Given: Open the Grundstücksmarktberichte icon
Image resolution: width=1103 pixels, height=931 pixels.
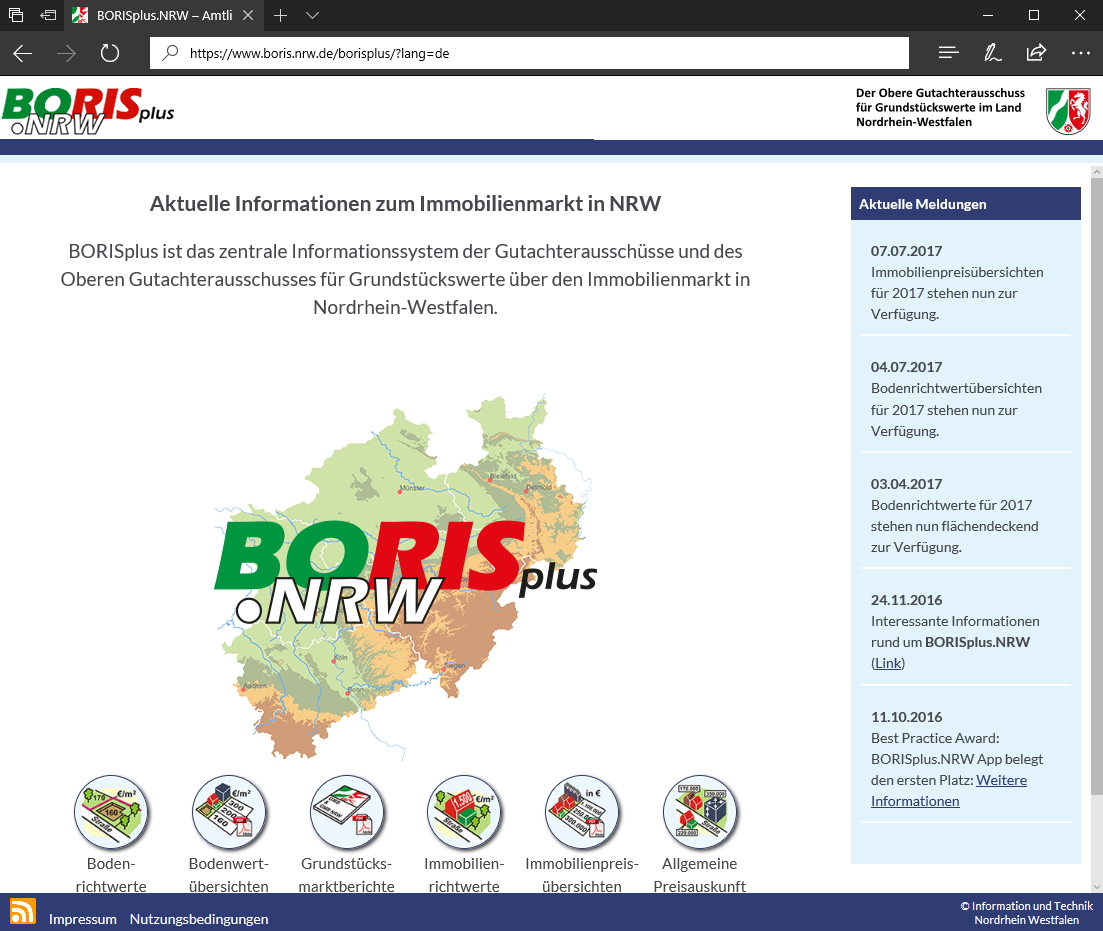Looking at the screenshot, I should click(347, 812).
